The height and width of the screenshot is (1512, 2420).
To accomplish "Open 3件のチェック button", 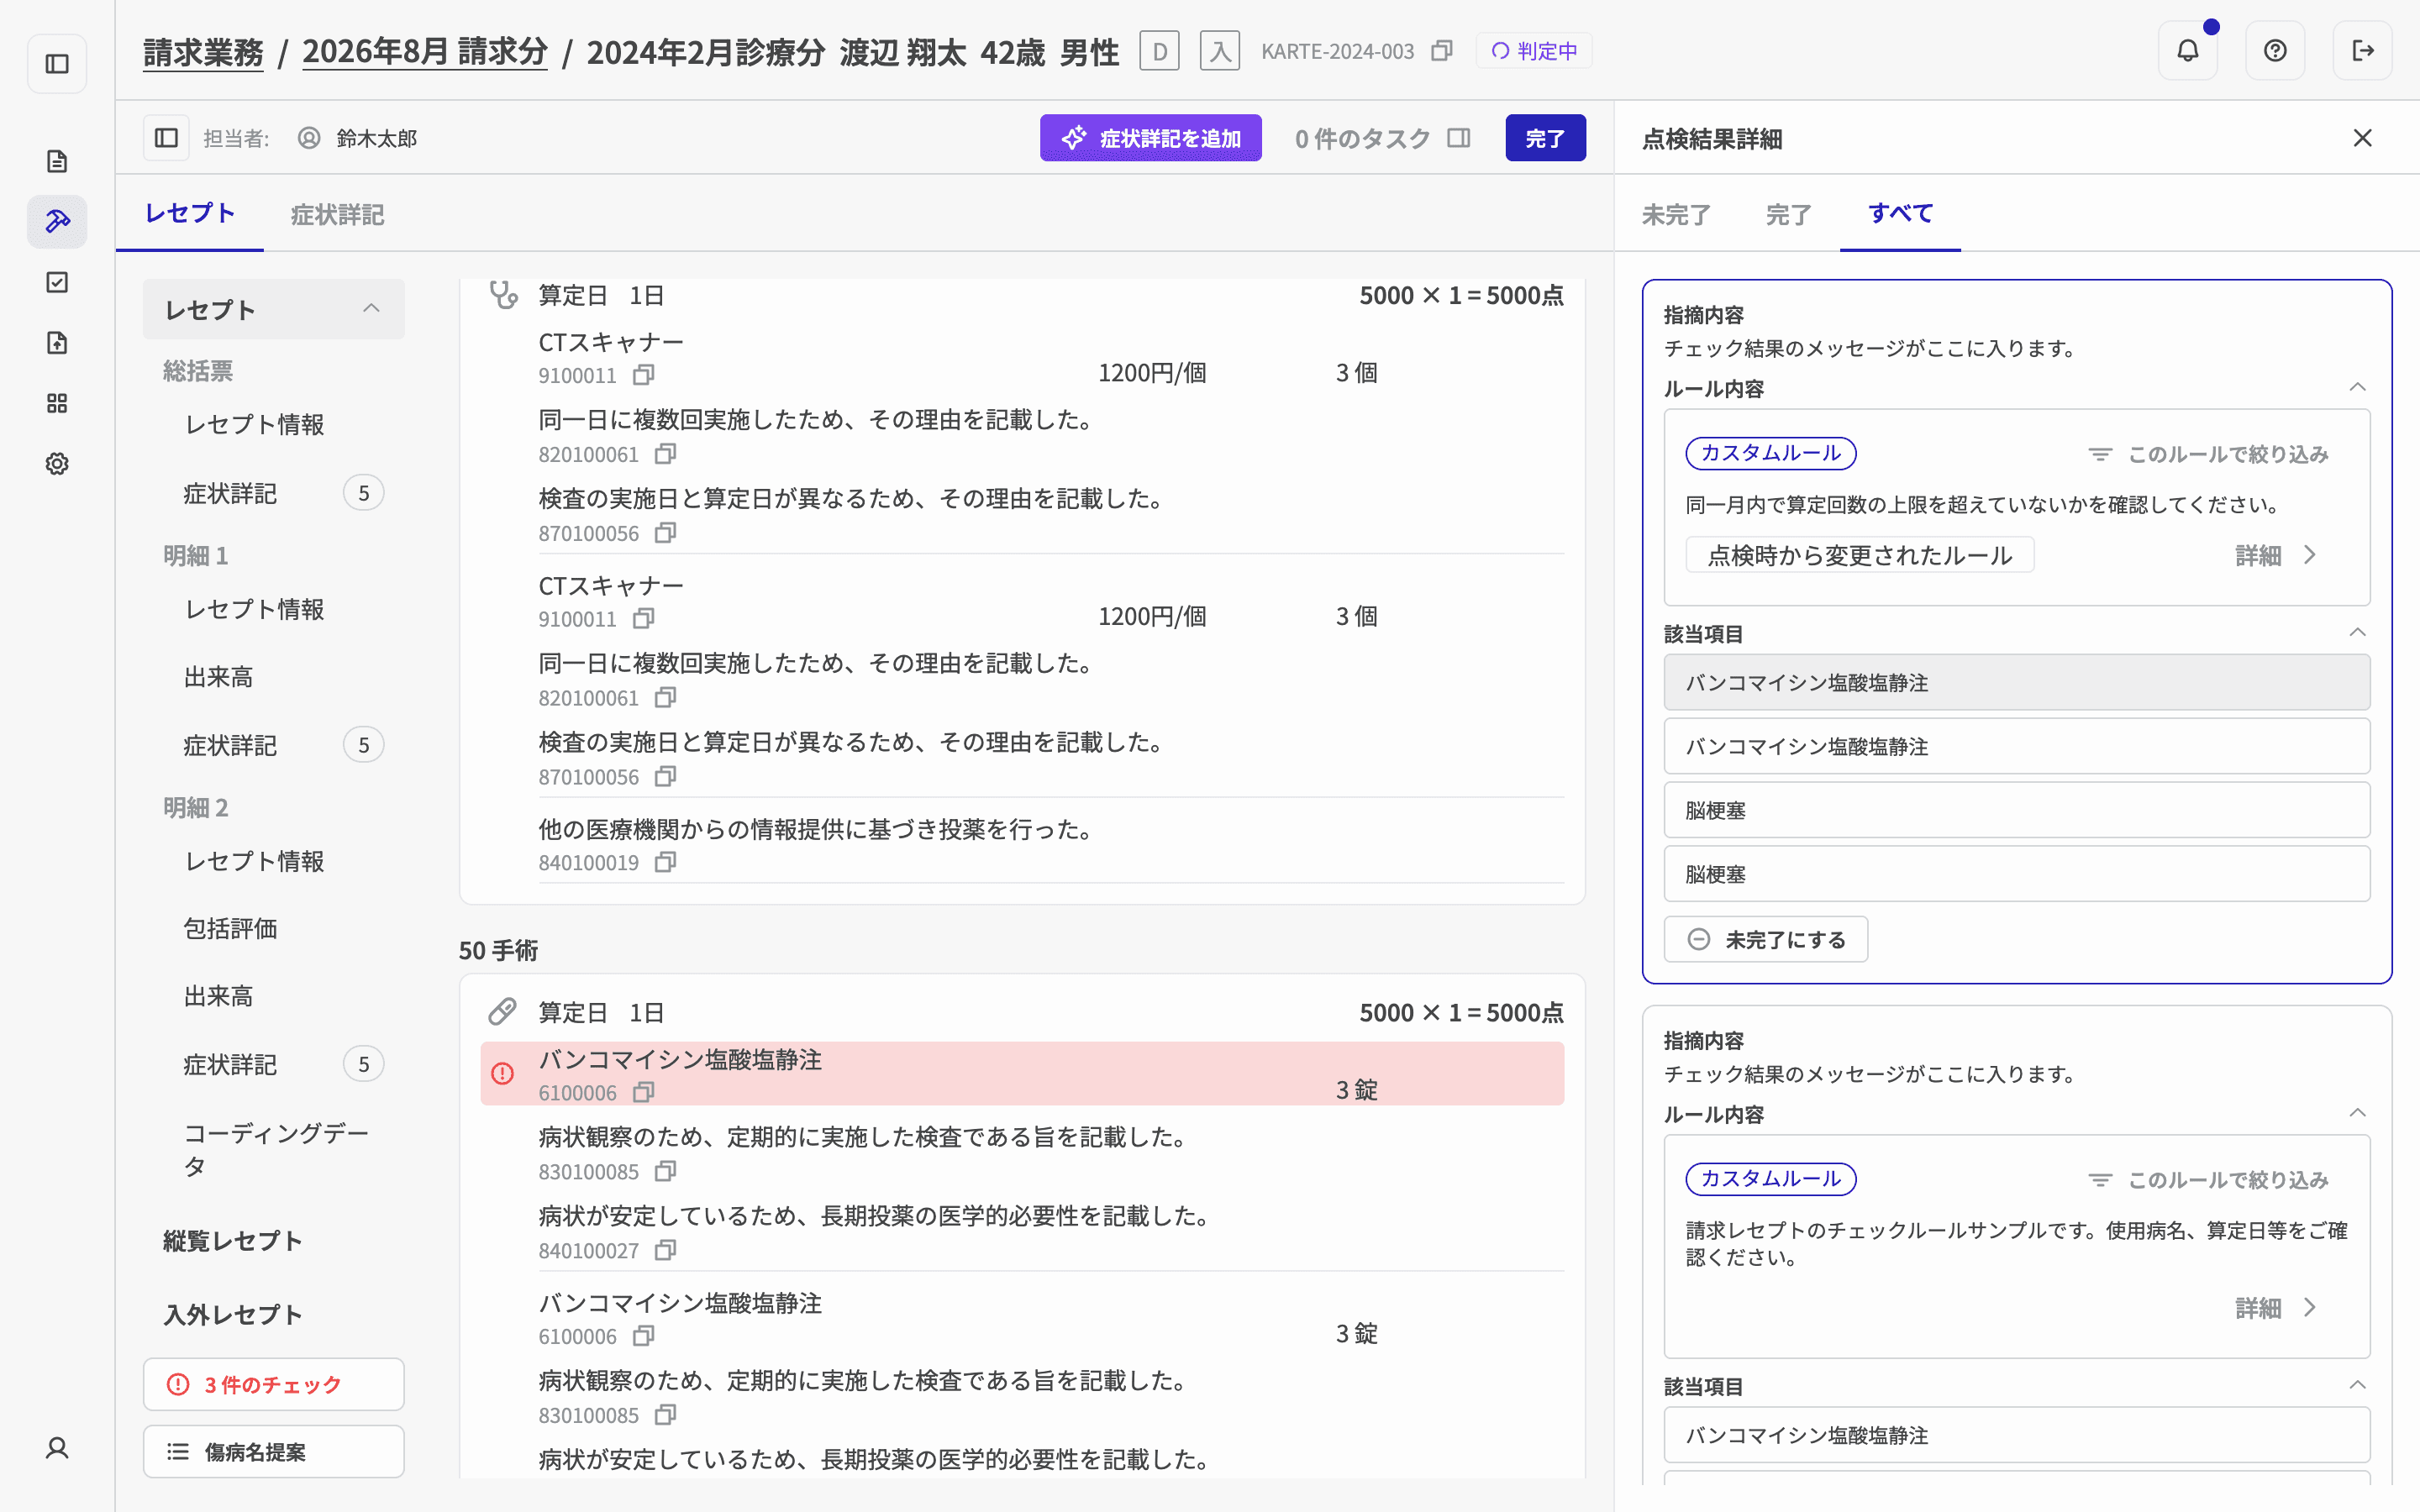I will click(x=273, y=1384).
